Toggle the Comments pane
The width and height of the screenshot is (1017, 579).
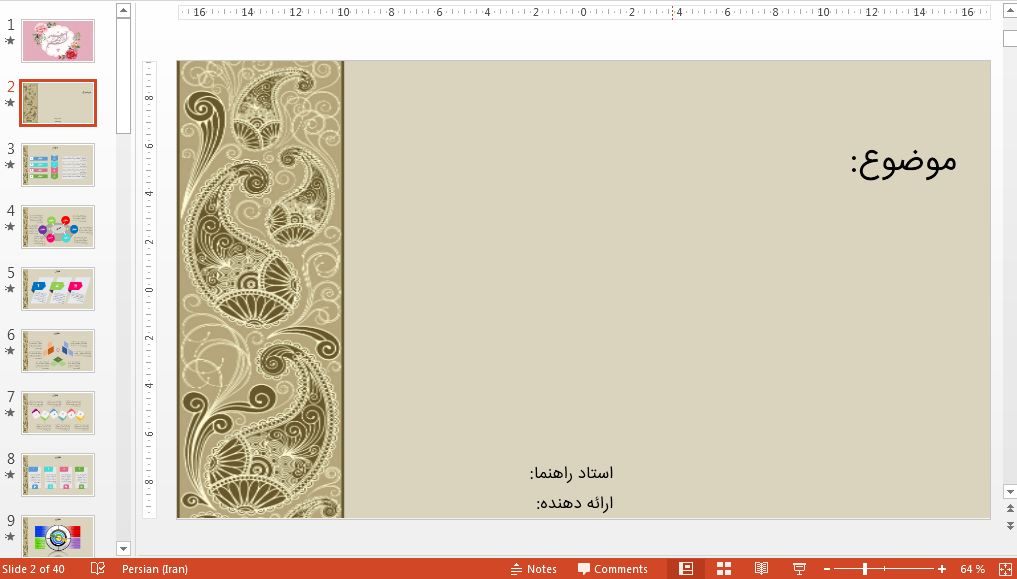coord(614,568)
